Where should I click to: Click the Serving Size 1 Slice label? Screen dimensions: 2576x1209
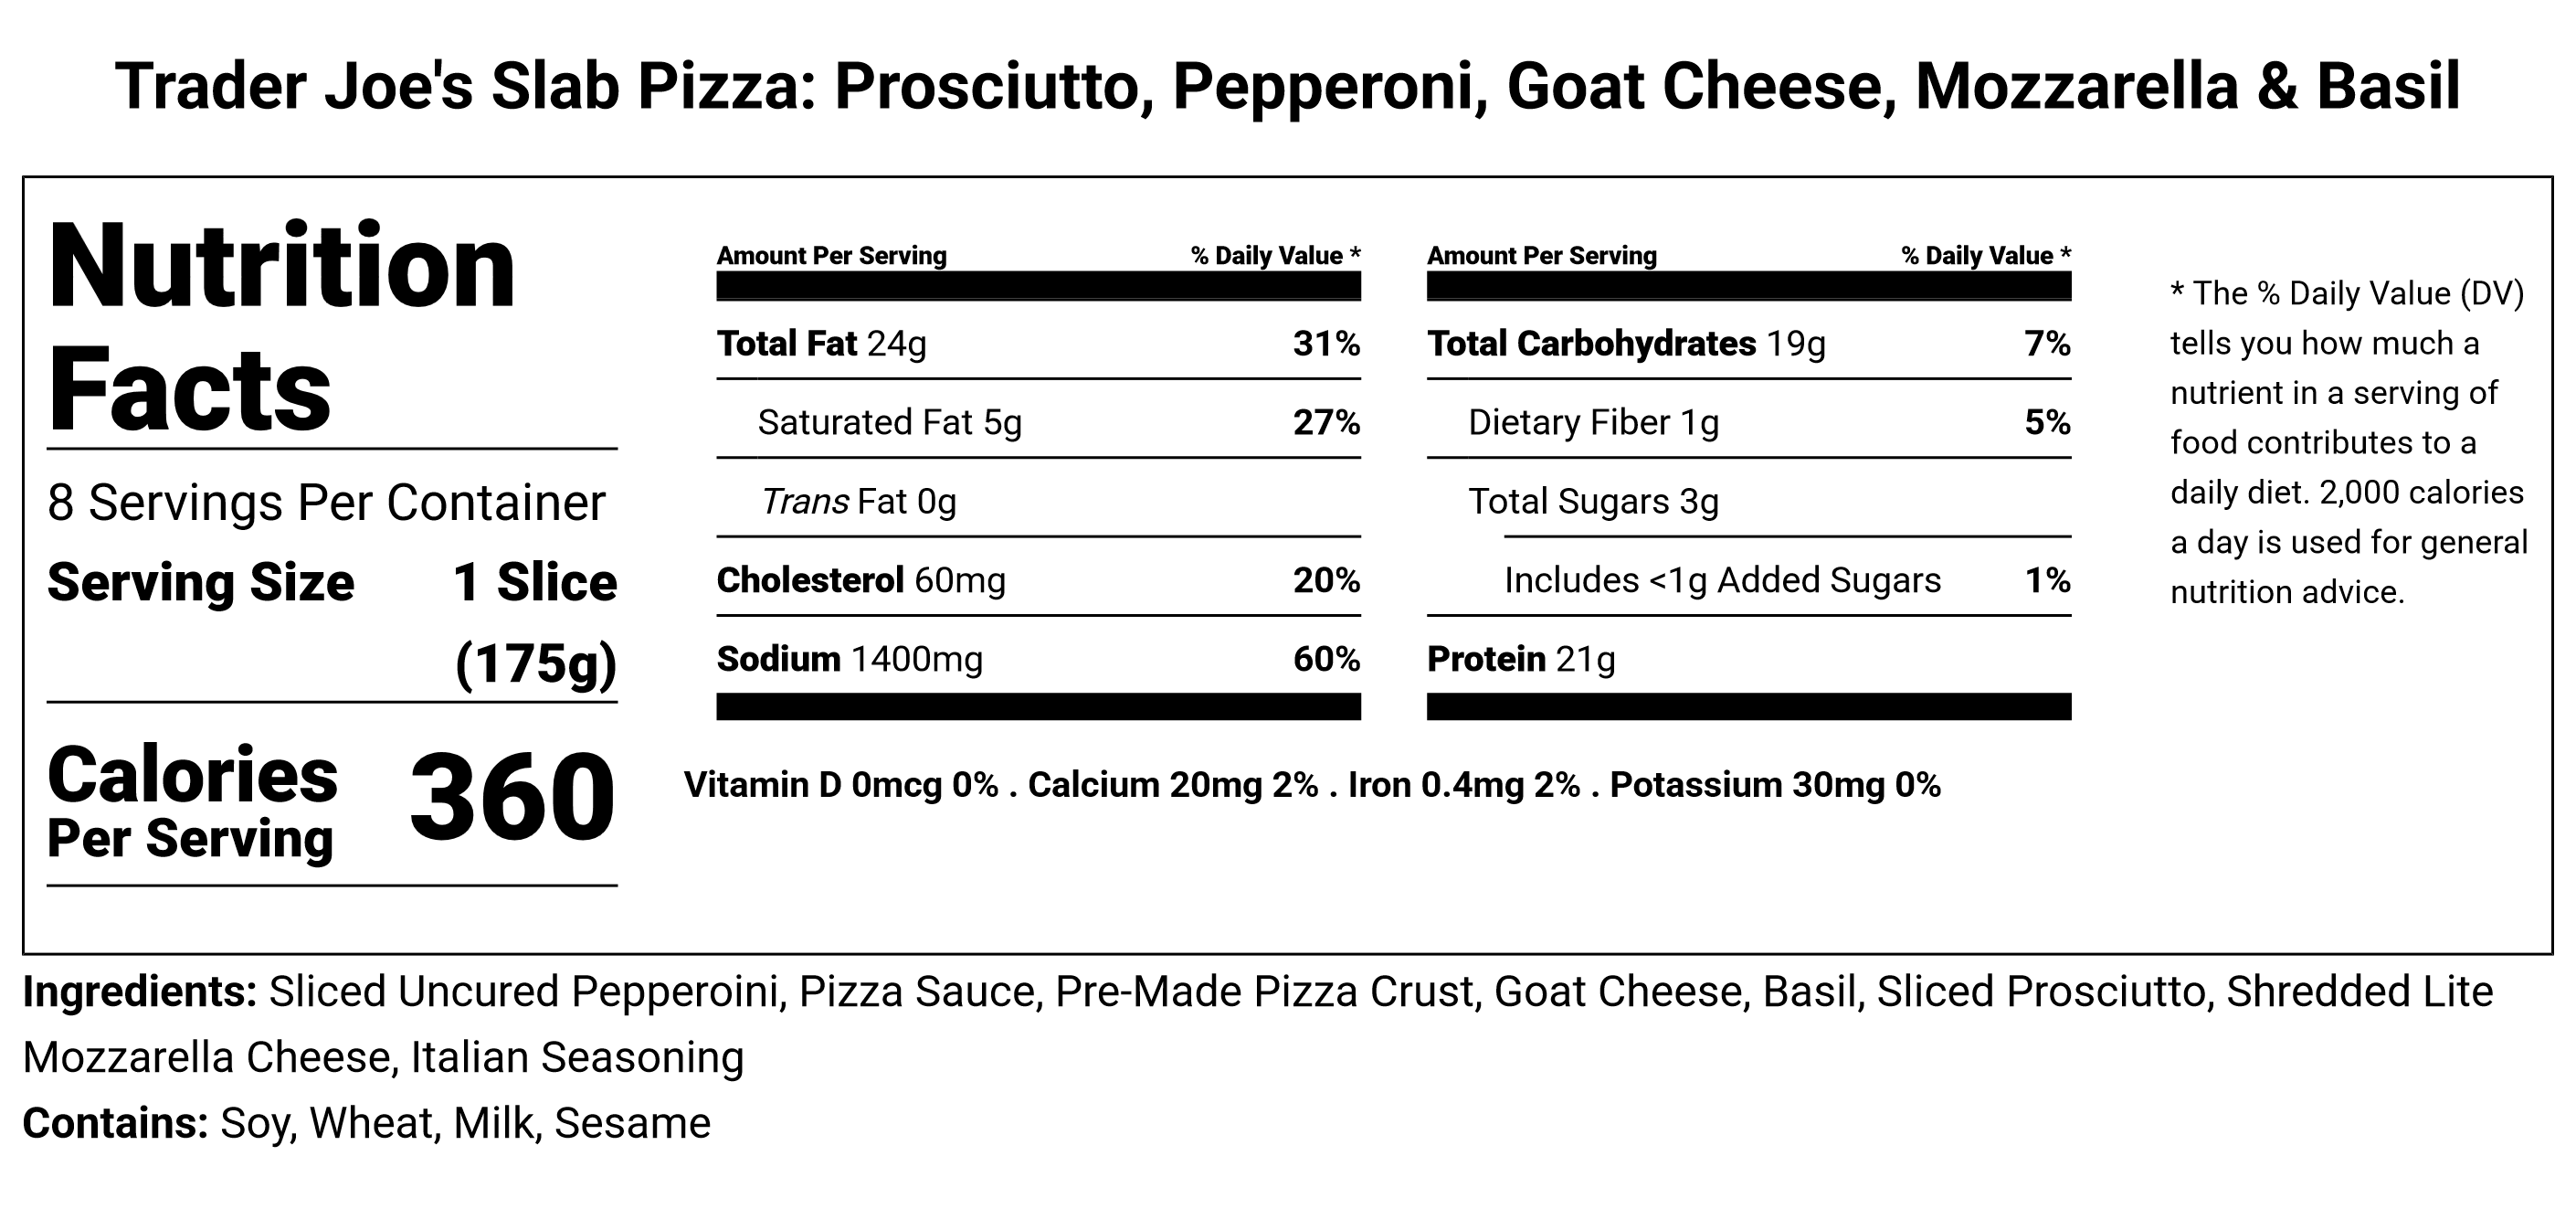point(331,583)
